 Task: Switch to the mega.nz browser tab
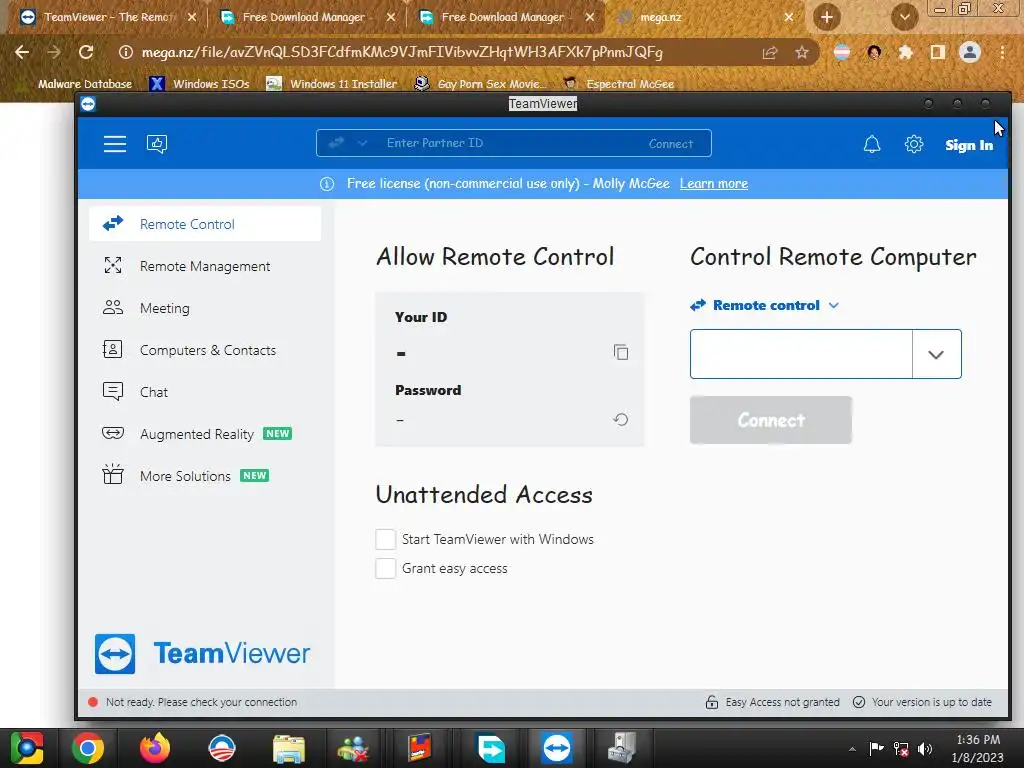pos(705,18)
